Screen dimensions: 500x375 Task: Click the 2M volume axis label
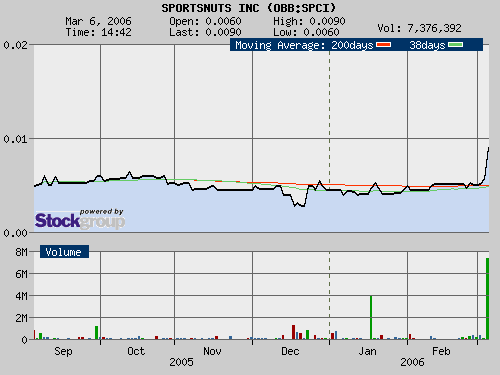[x=21, y=318]
